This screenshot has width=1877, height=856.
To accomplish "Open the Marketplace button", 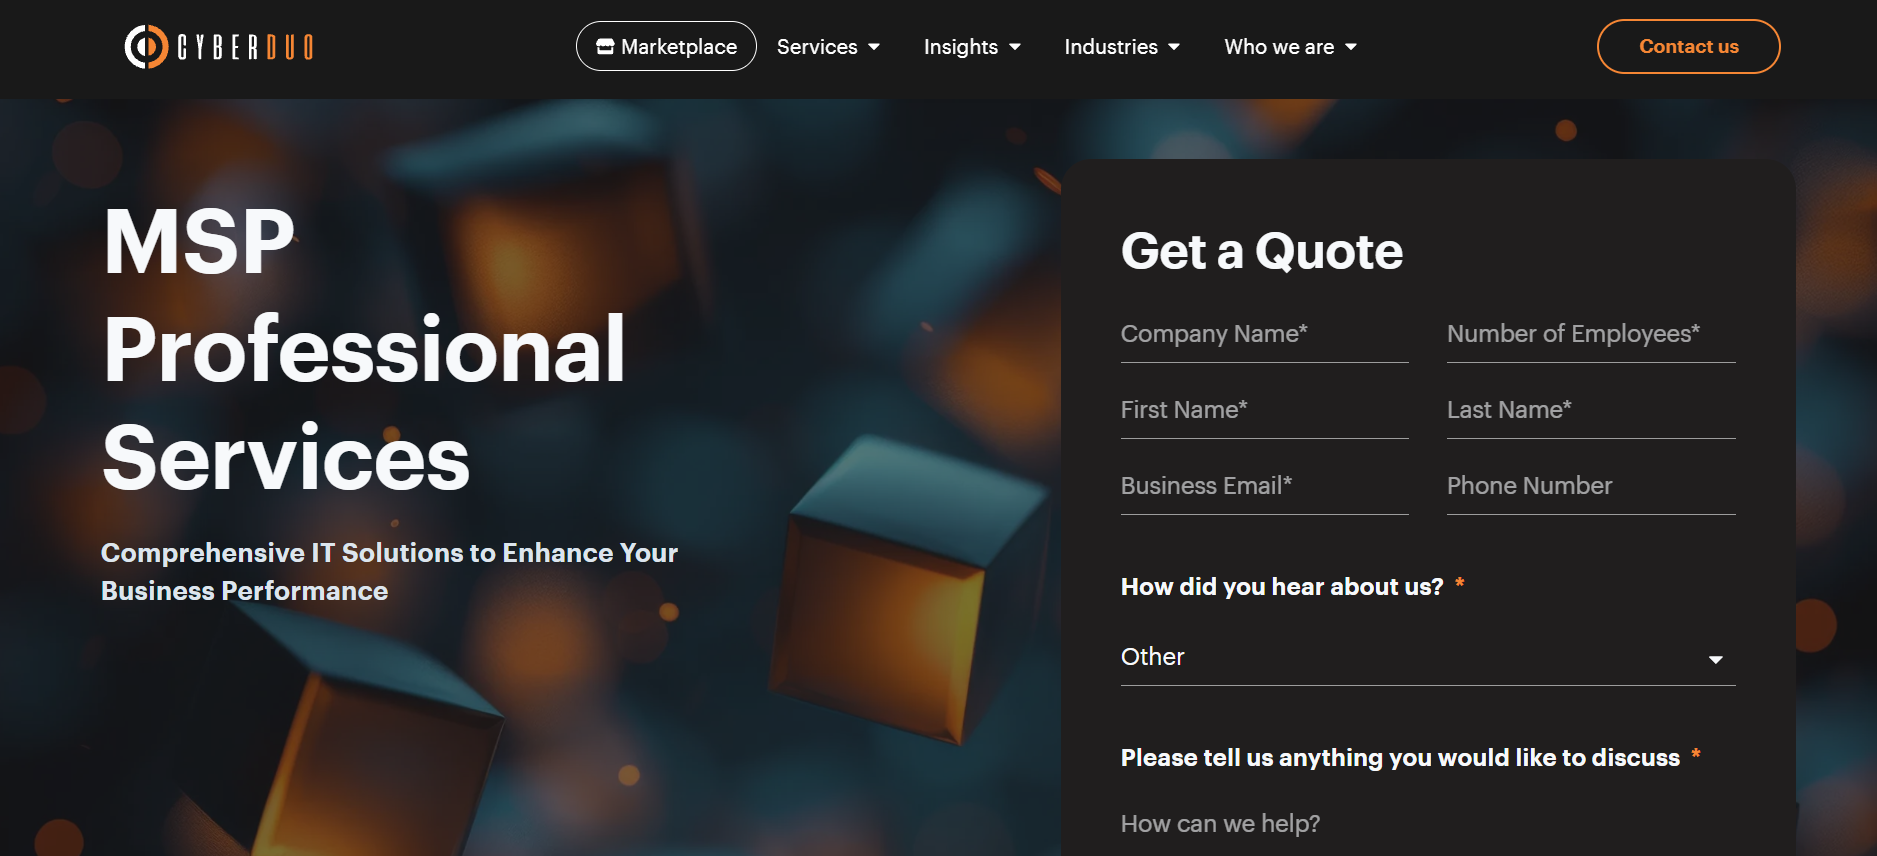I will coord(666,46).
